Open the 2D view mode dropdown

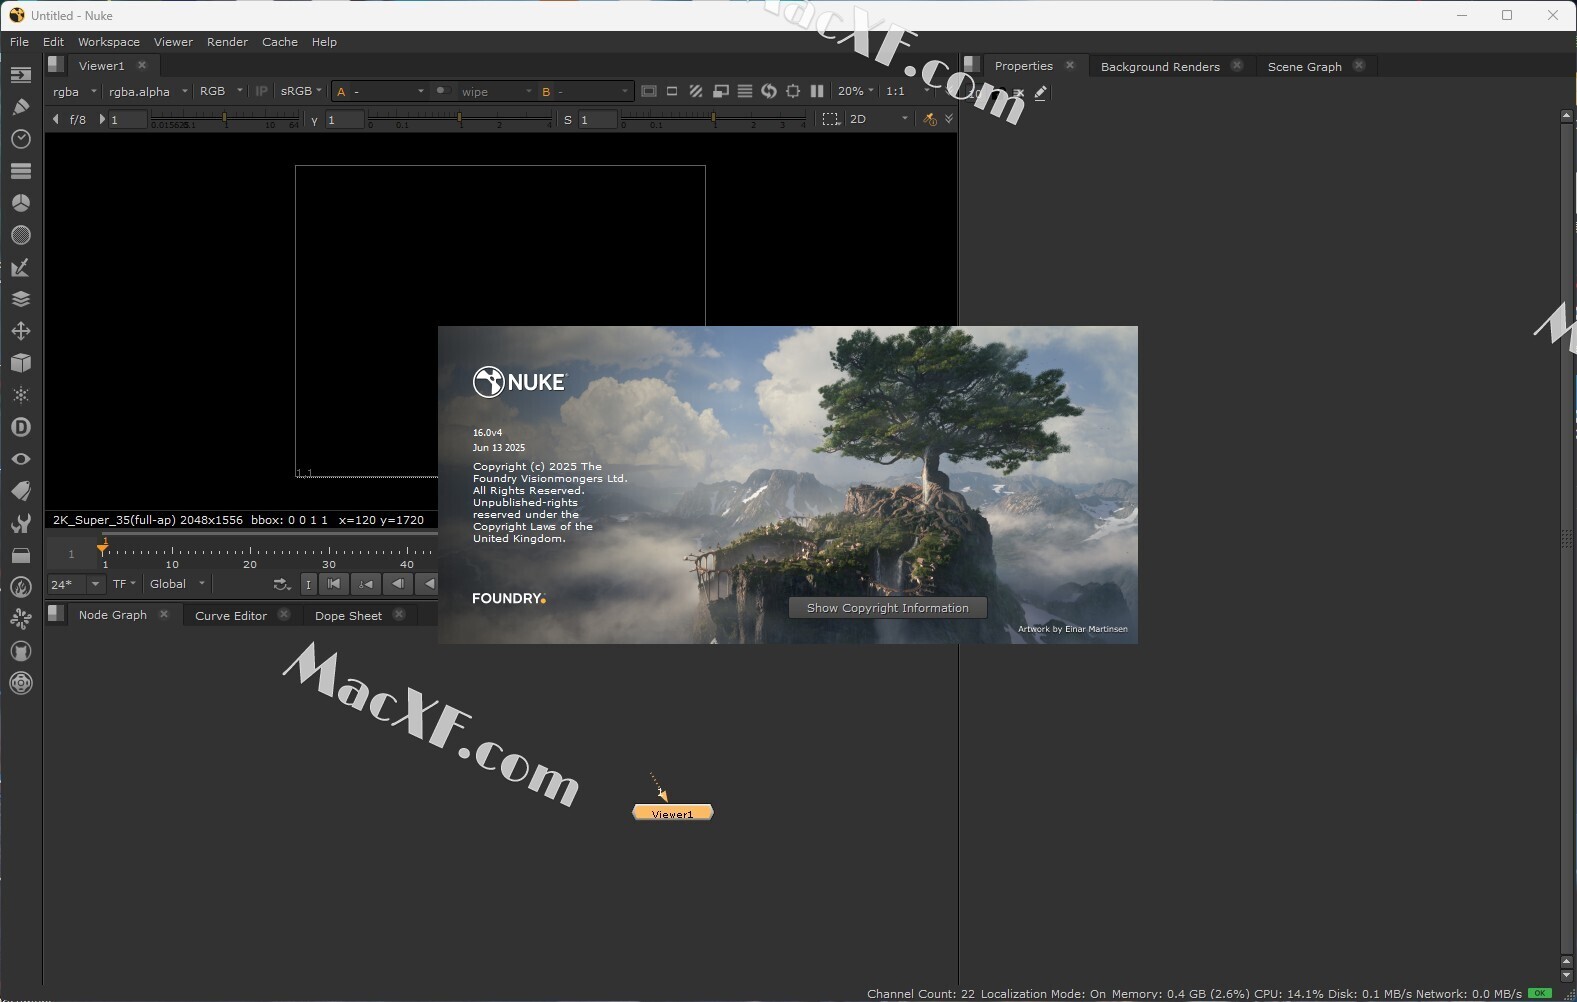[879, 119]
